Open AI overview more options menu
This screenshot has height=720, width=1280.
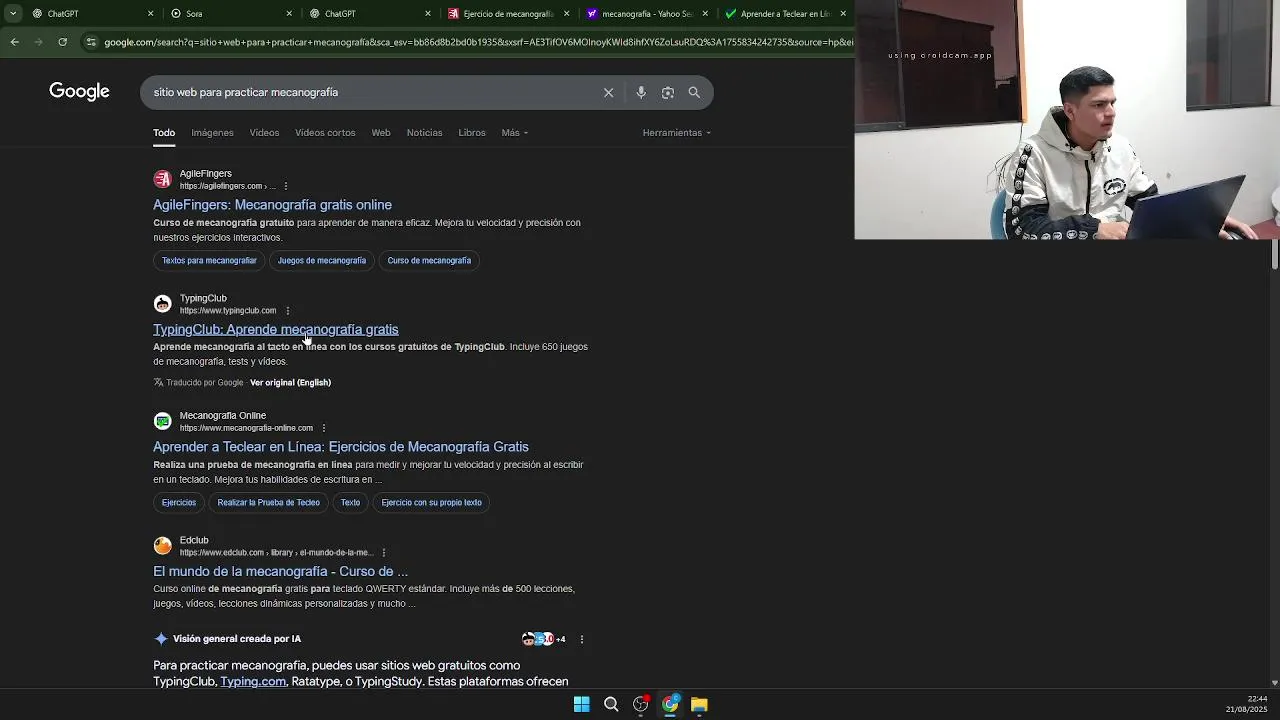click(582, 639)
